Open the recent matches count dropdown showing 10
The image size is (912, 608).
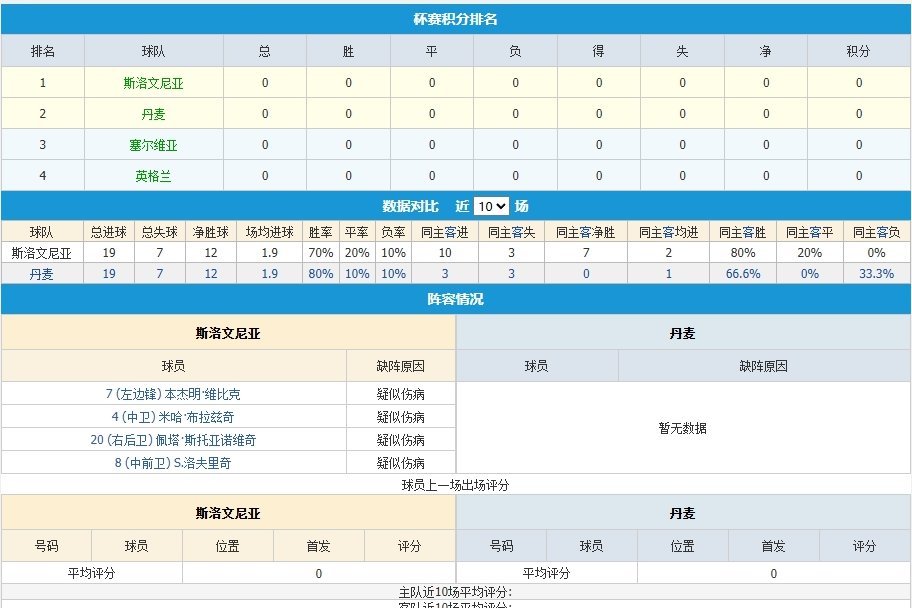tap(491, 206)
